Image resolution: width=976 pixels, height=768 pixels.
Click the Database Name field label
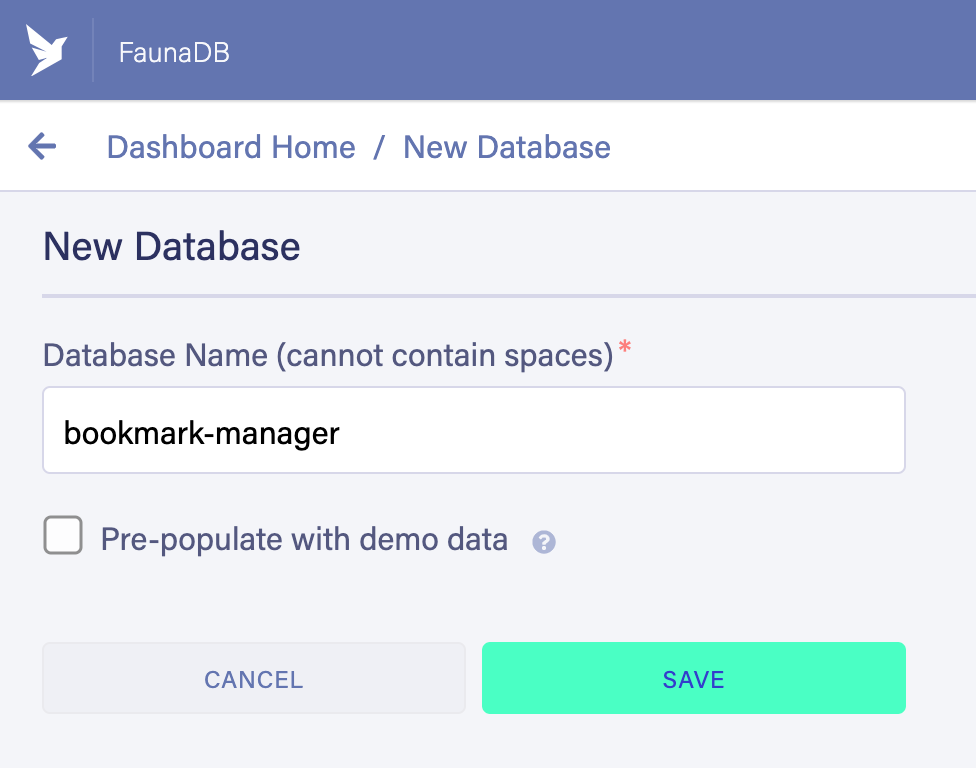click(x=328, y=356)
